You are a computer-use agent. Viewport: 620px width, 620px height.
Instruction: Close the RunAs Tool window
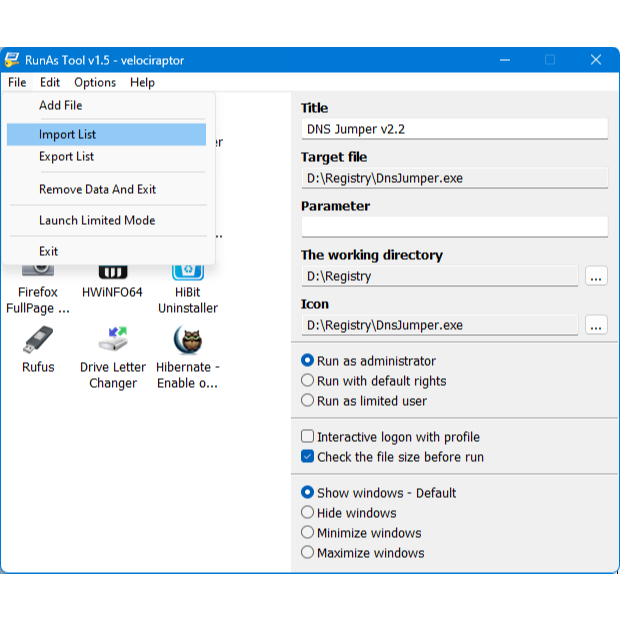click(596, 60)
